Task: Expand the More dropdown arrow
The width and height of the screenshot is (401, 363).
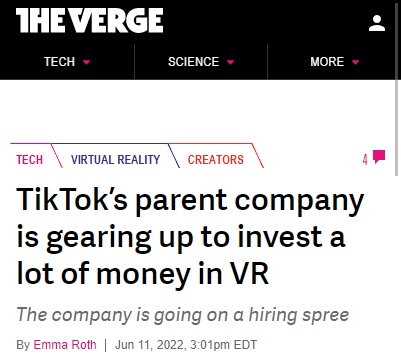Action: pos(355,62)
